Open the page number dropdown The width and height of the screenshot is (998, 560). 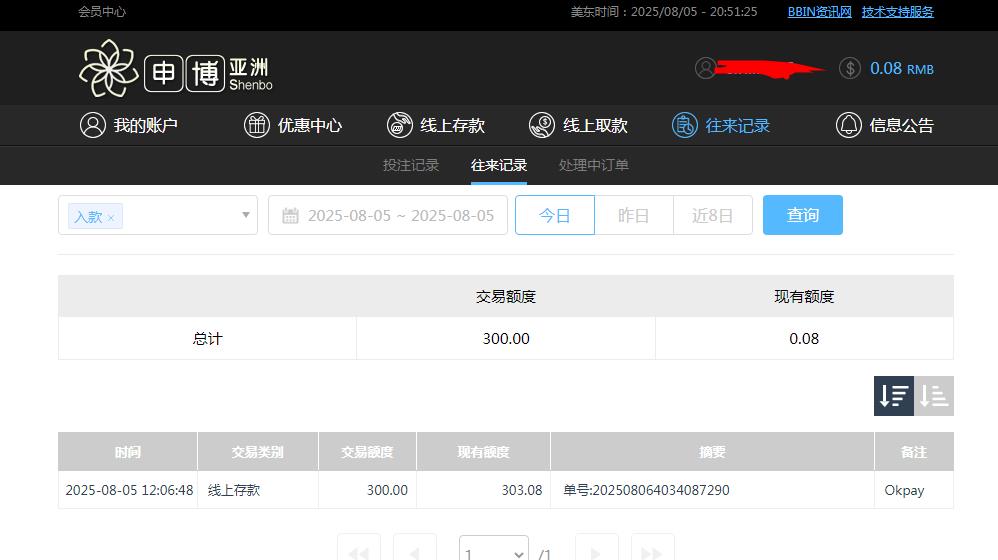pyautogui.click(x=494, y=551)
